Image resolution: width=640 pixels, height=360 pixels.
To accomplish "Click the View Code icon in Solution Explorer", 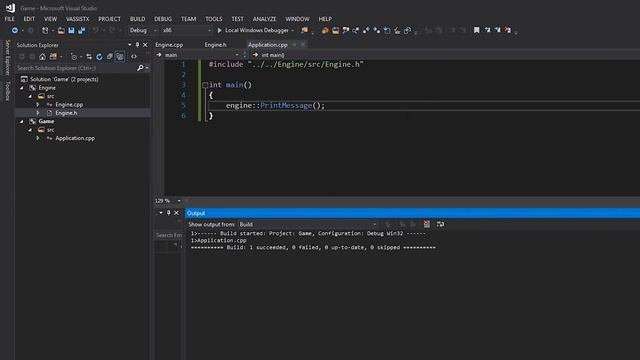I will [x=134, y=57].
